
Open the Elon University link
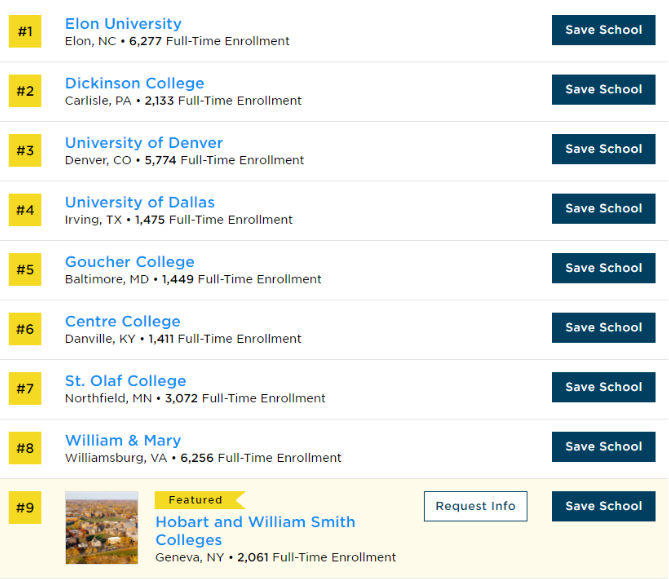123,24
